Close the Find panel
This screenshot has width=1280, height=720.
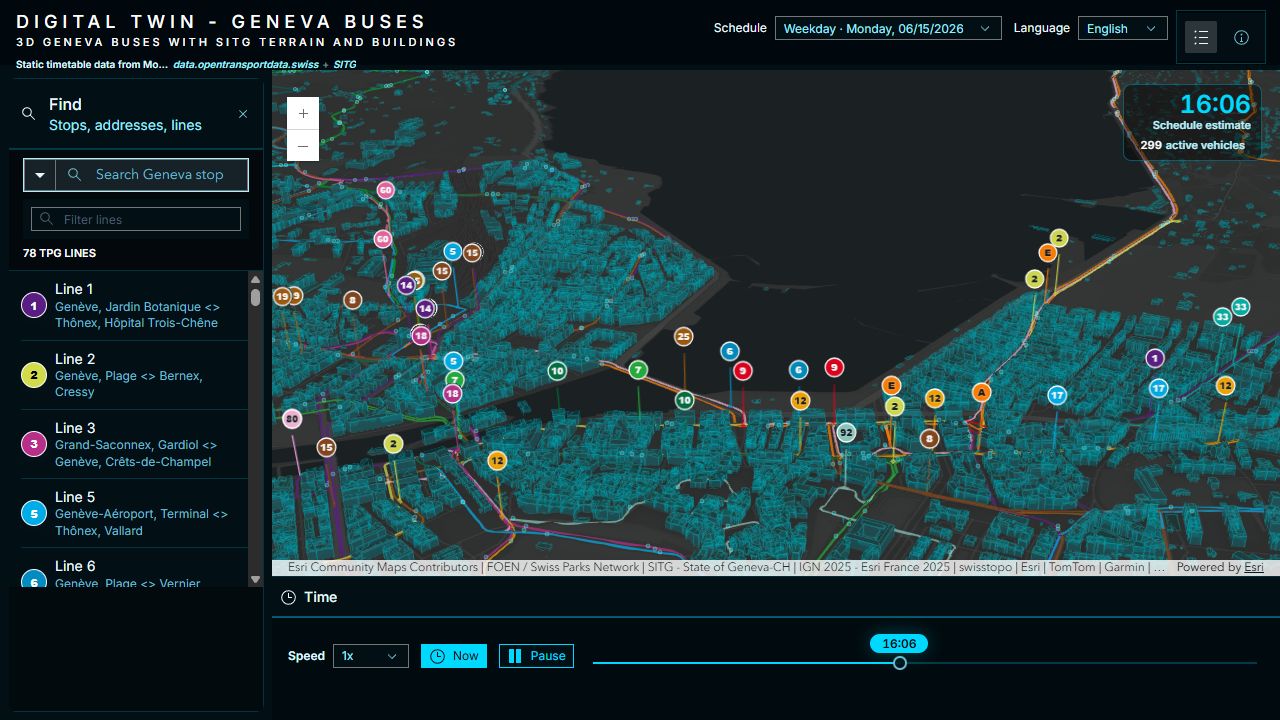[243, 114]
